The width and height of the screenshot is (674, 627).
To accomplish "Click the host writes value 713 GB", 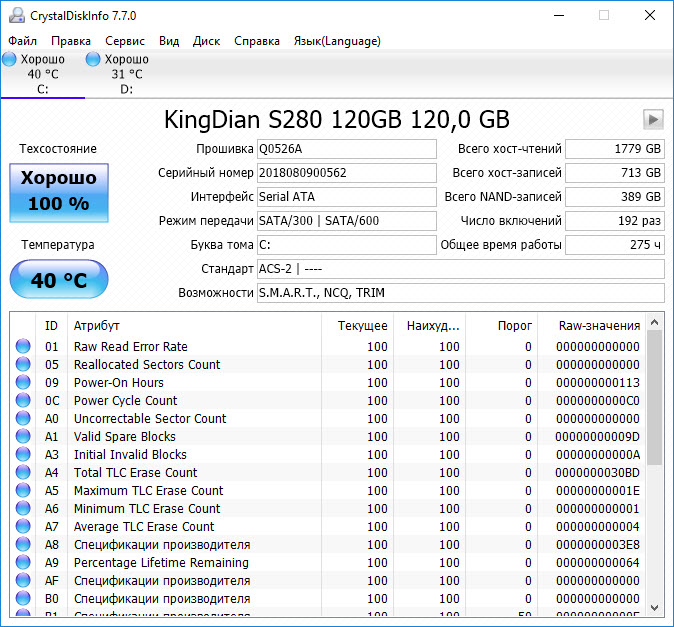I will pos(615,173).
